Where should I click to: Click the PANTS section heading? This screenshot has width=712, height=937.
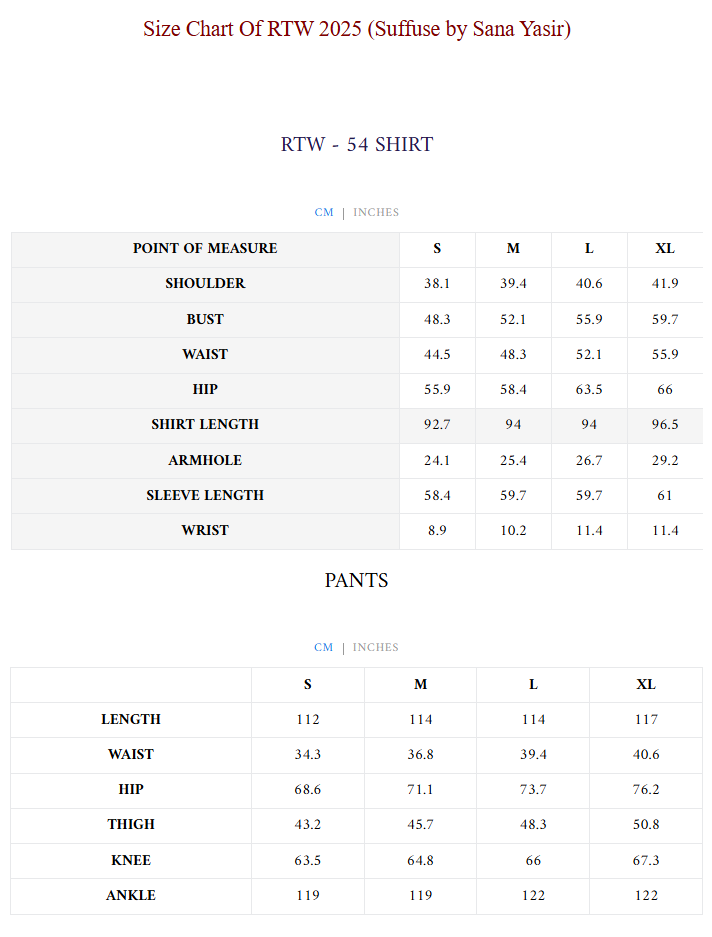pos(356,581)
